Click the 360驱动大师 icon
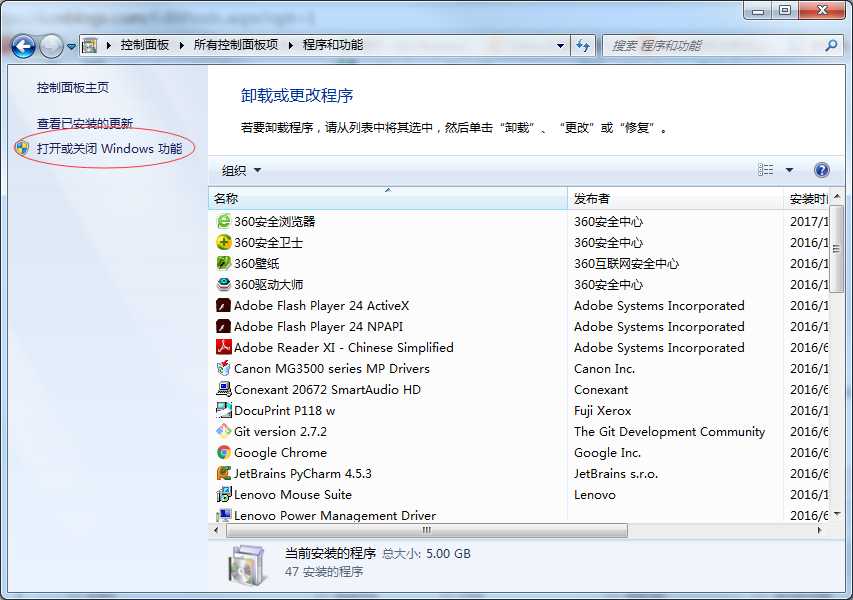This screenshot has width=853, height=600. [x=224, y=284]
